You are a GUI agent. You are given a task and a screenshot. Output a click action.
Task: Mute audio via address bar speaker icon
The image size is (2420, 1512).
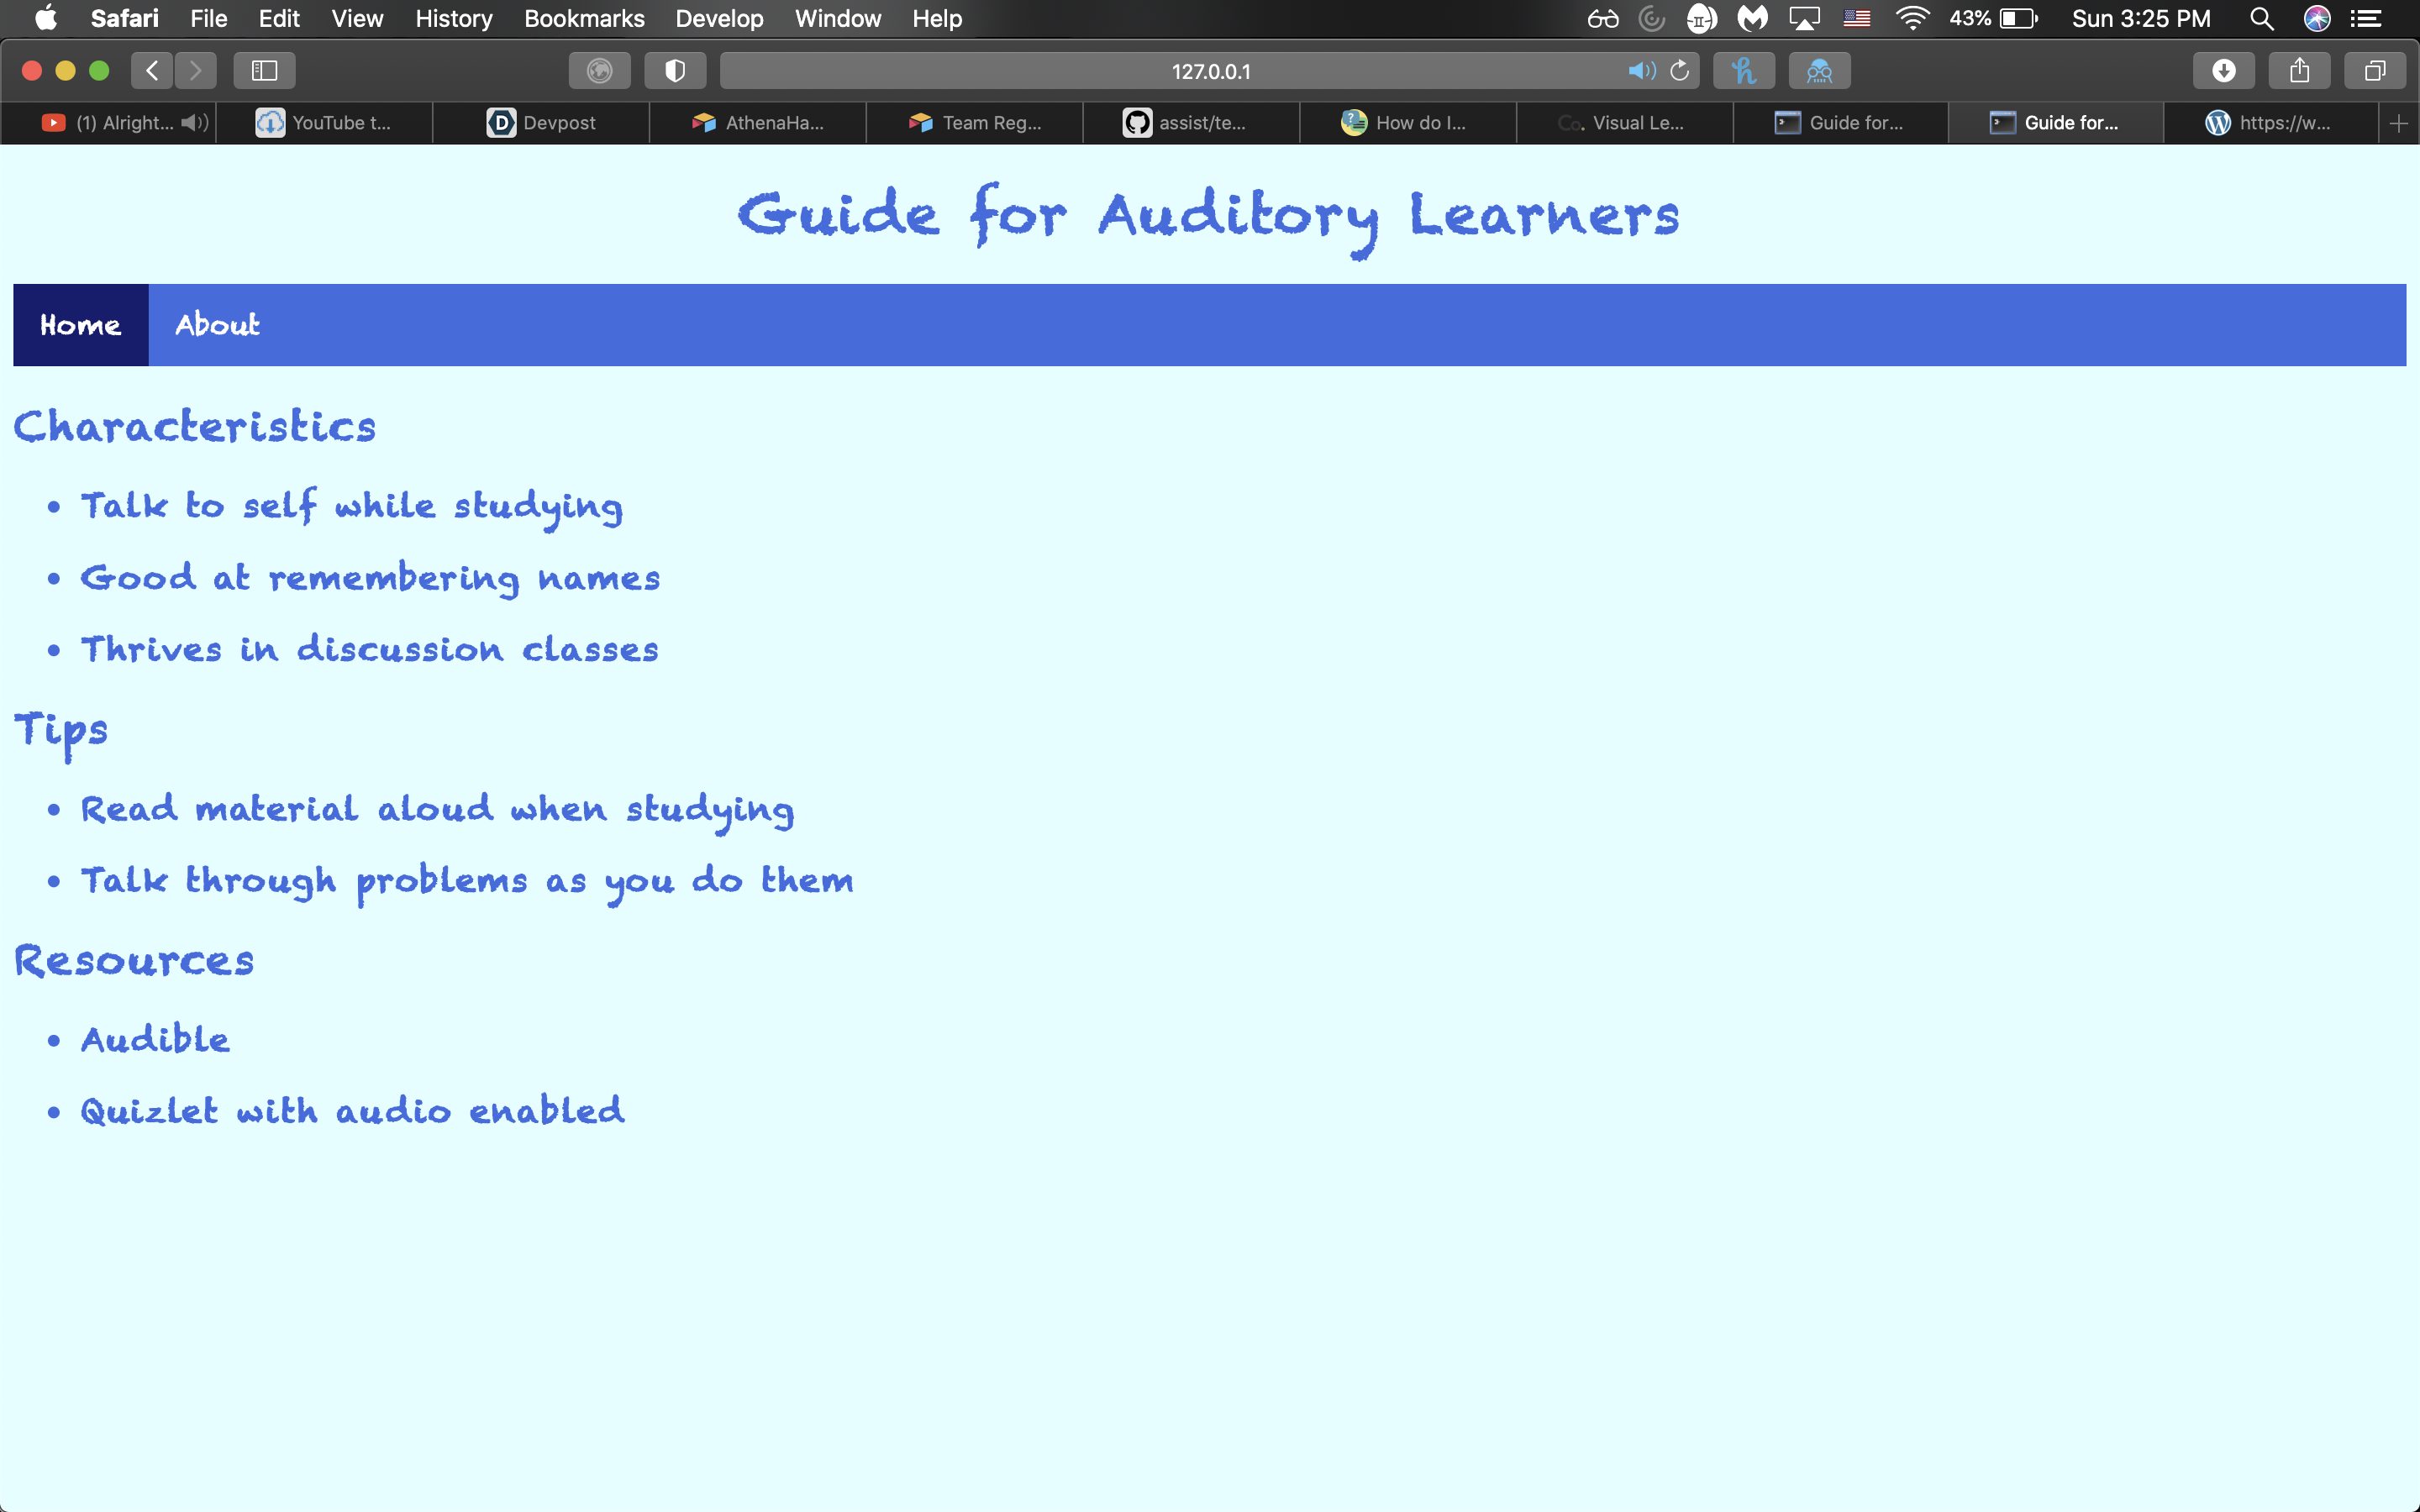coord(1641,71)
